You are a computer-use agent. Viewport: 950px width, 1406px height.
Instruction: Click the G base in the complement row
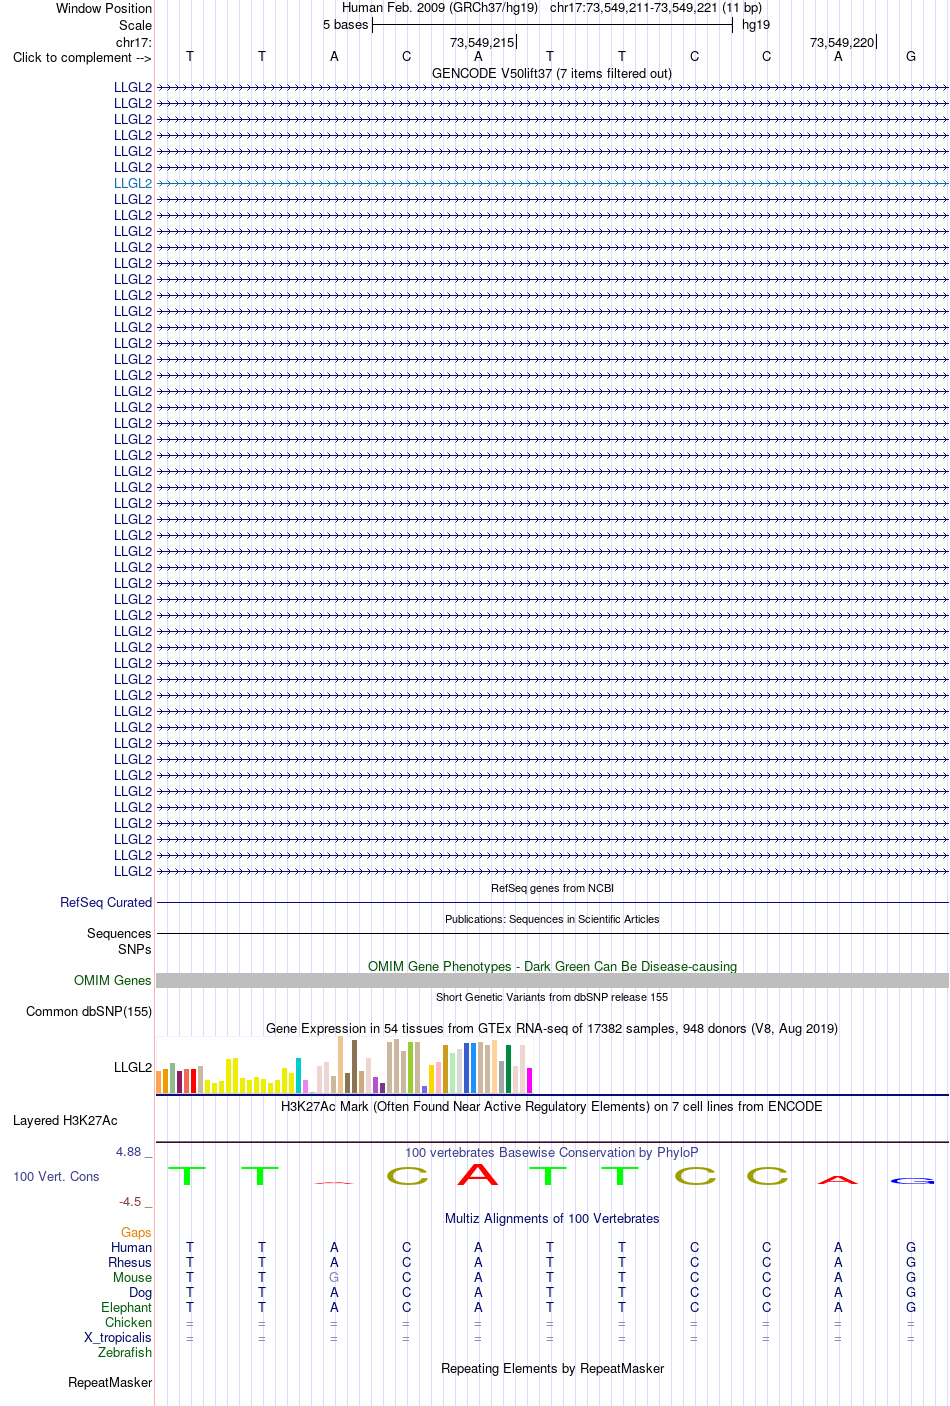point(911,56)
